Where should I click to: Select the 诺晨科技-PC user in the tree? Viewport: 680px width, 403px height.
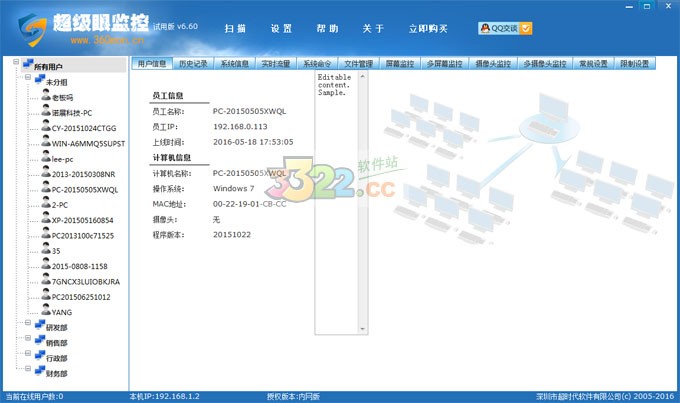[x=72, y=113]
